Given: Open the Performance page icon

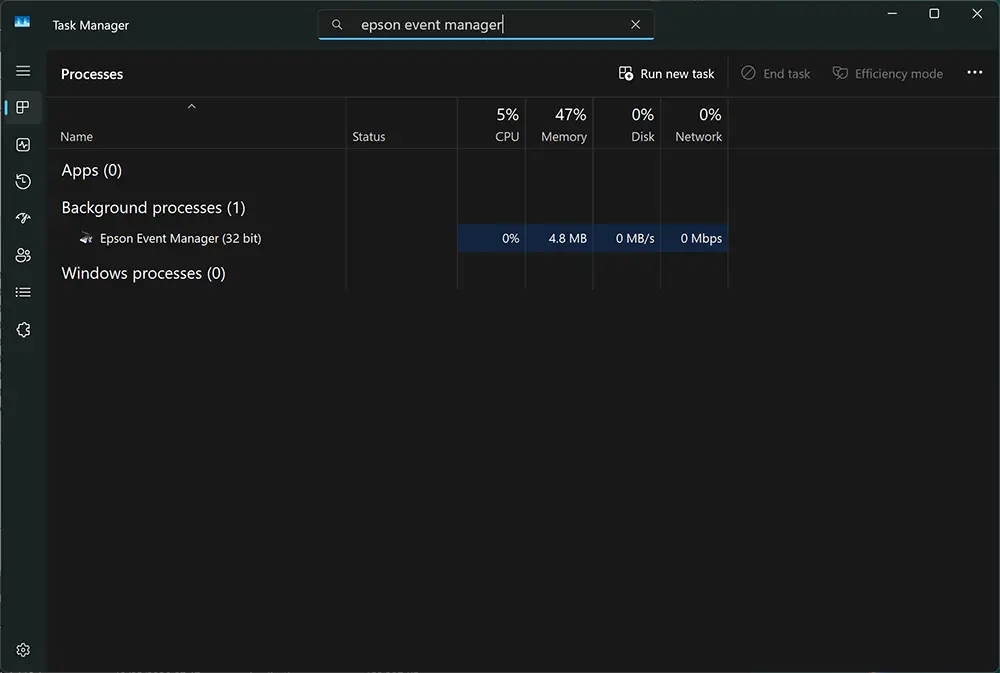Looking at the screenshot, I should pos(23,145).
